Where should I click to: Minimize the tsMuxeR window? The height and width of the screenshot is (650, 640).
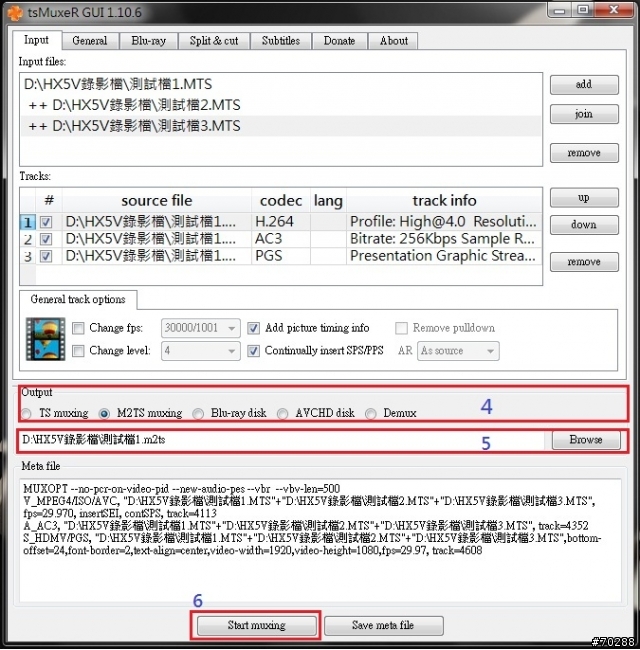coord(560,10)
